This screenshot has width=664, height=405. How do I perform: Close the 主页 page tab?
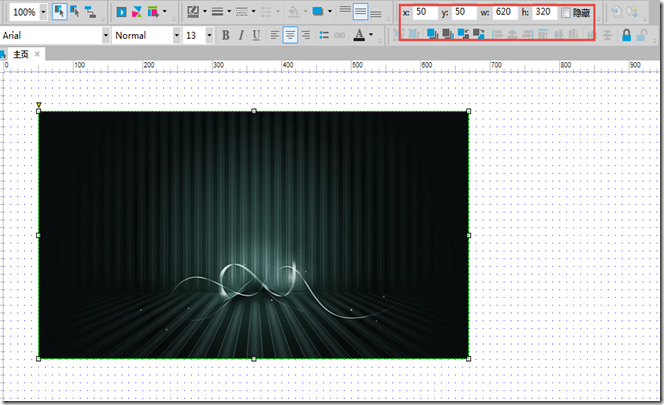37,54
